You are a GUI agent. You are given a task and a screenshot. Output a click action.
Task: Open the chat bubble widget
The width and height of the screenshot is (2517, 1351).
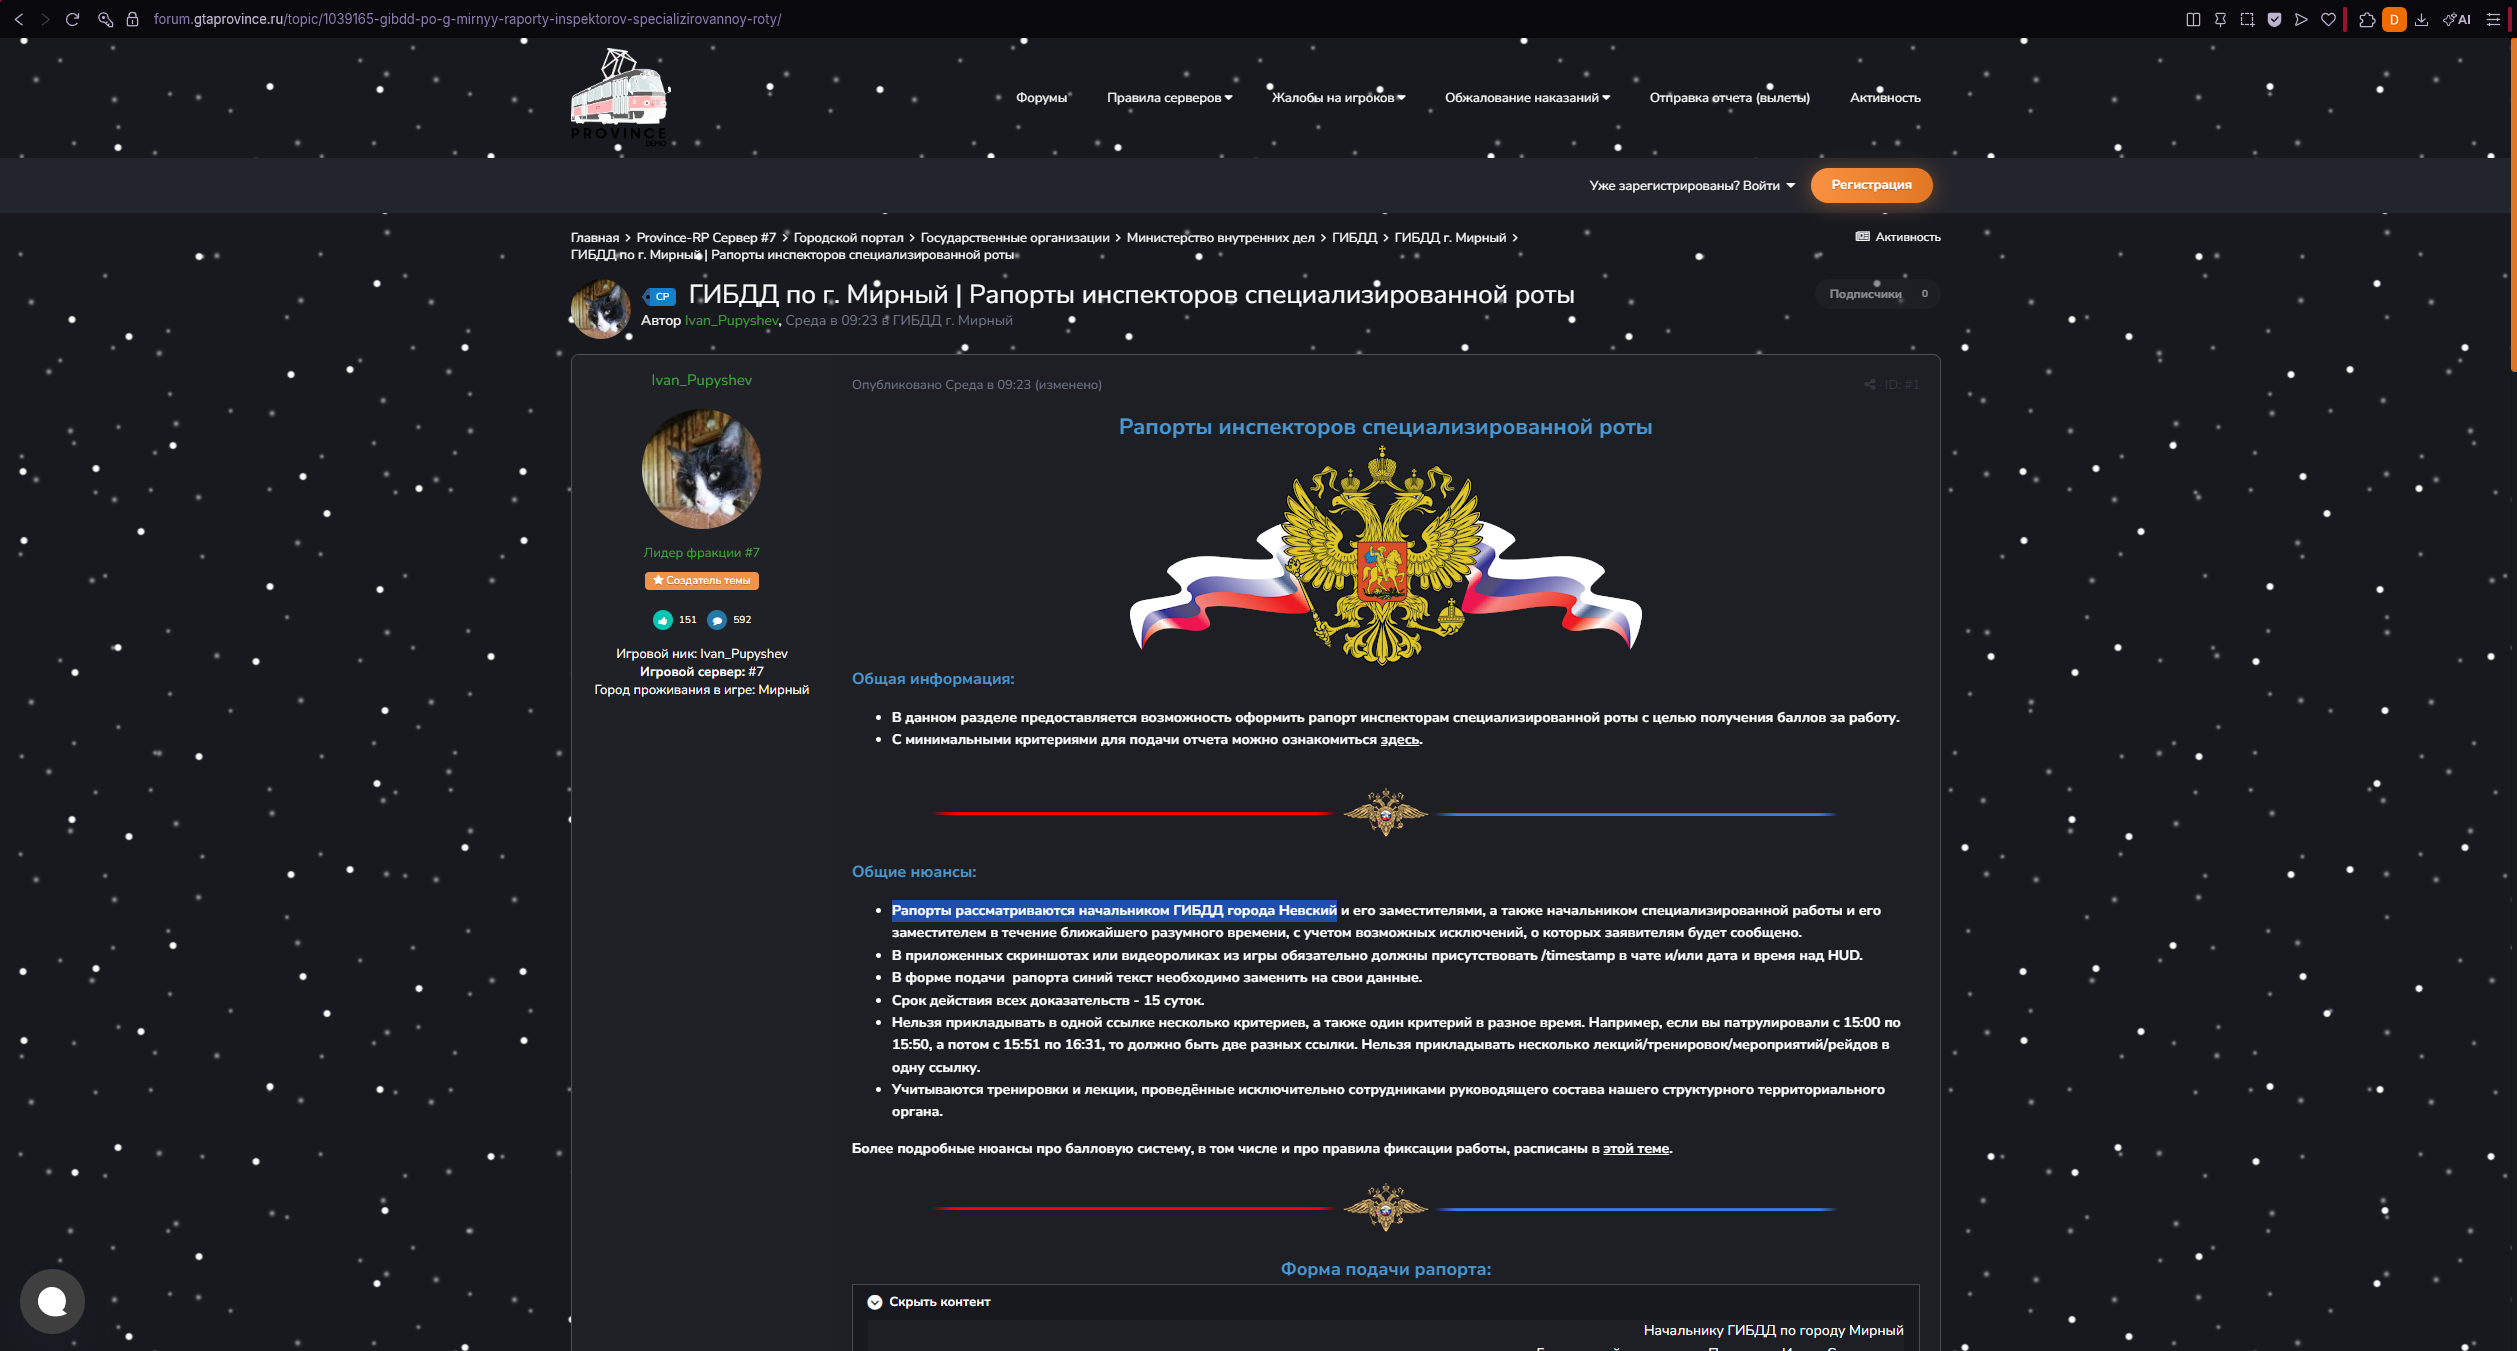[x=52, y=1301]
